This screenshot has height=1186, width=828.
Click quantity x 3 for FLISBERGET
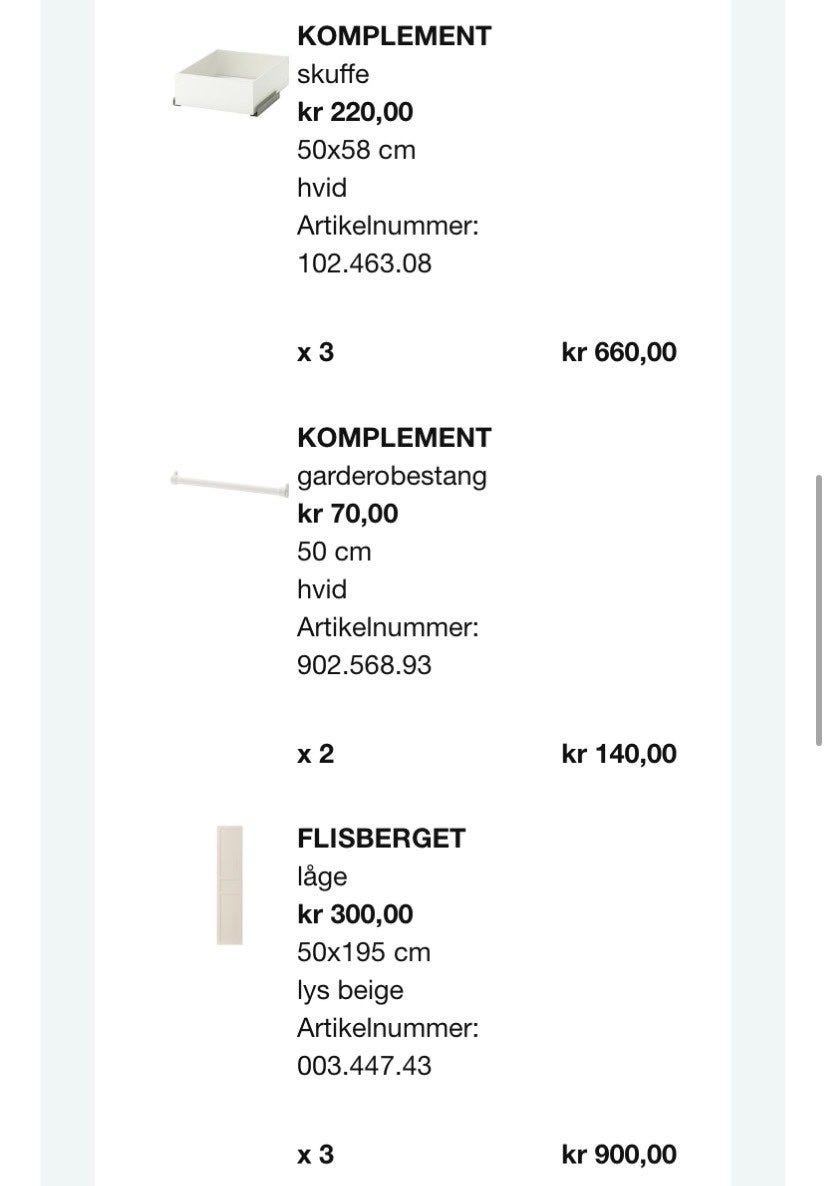(x=316, y=1154)
